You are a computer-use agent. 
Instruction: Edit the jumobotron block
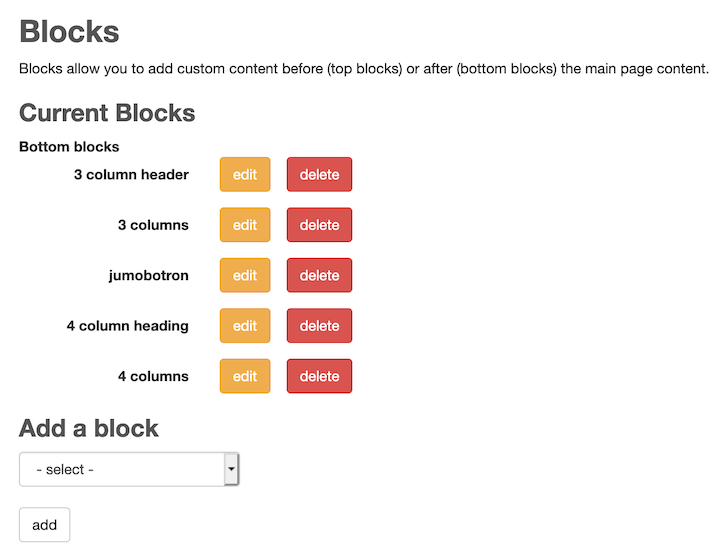245,275
